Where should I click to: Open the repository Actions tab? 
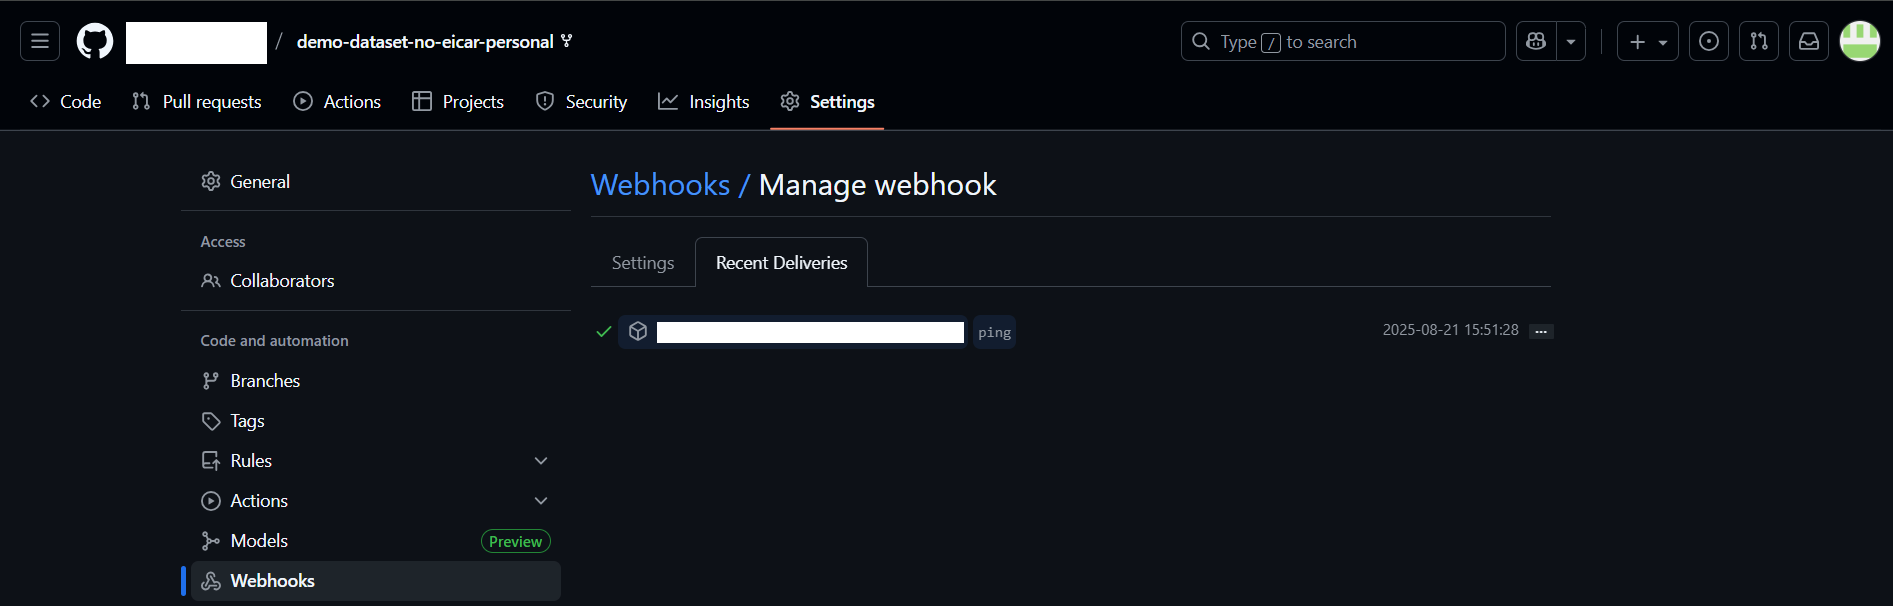(337, 102)
